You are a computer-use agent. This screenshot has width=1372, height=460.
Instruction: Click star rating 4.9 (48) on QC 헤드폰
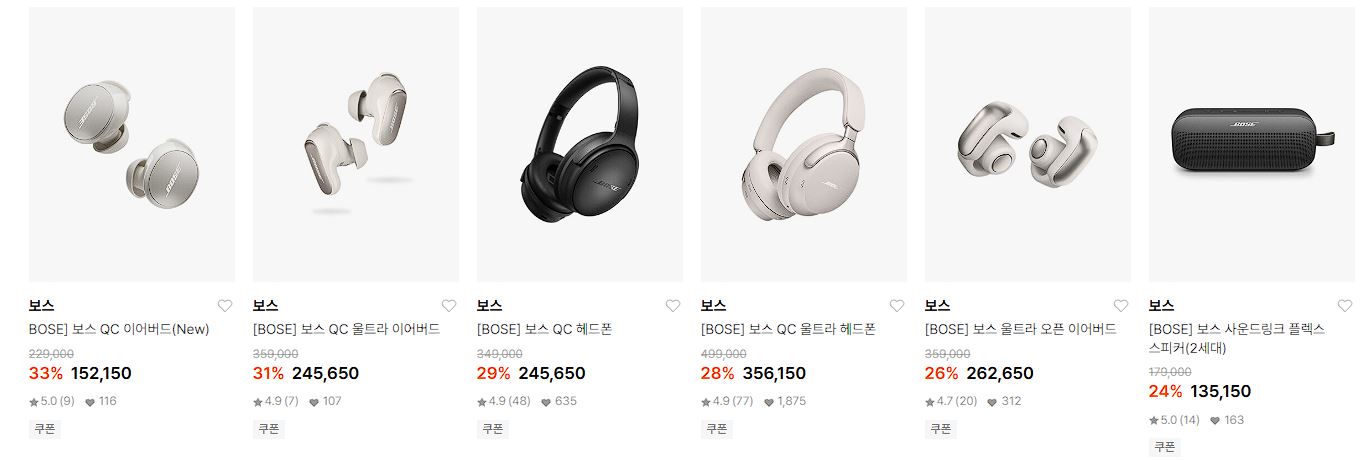[x=504, y=402]
